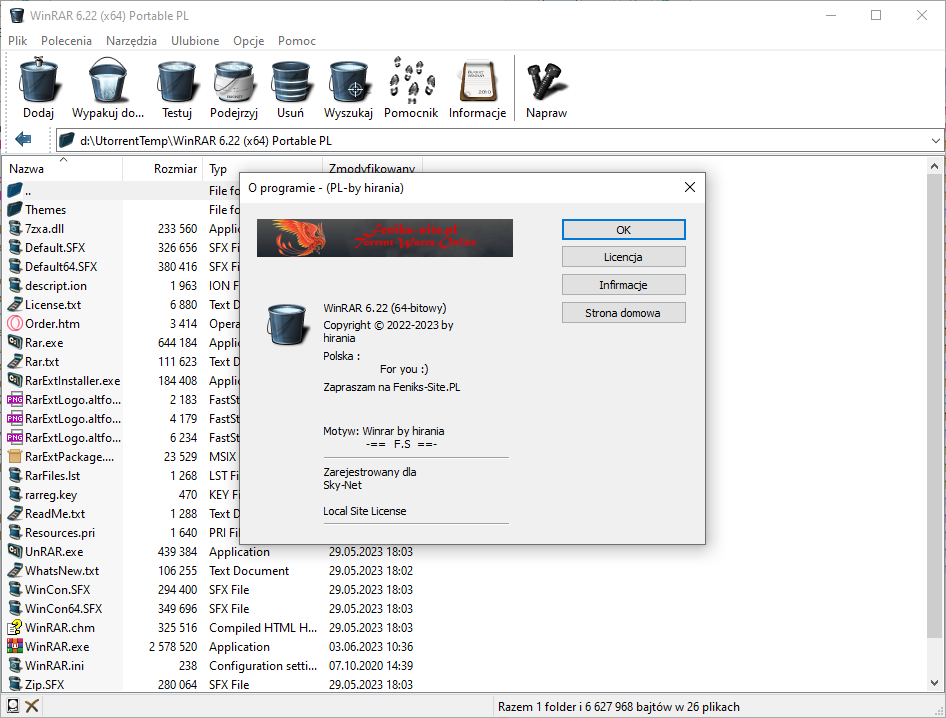Click OK in the O programie dialog

623,229
